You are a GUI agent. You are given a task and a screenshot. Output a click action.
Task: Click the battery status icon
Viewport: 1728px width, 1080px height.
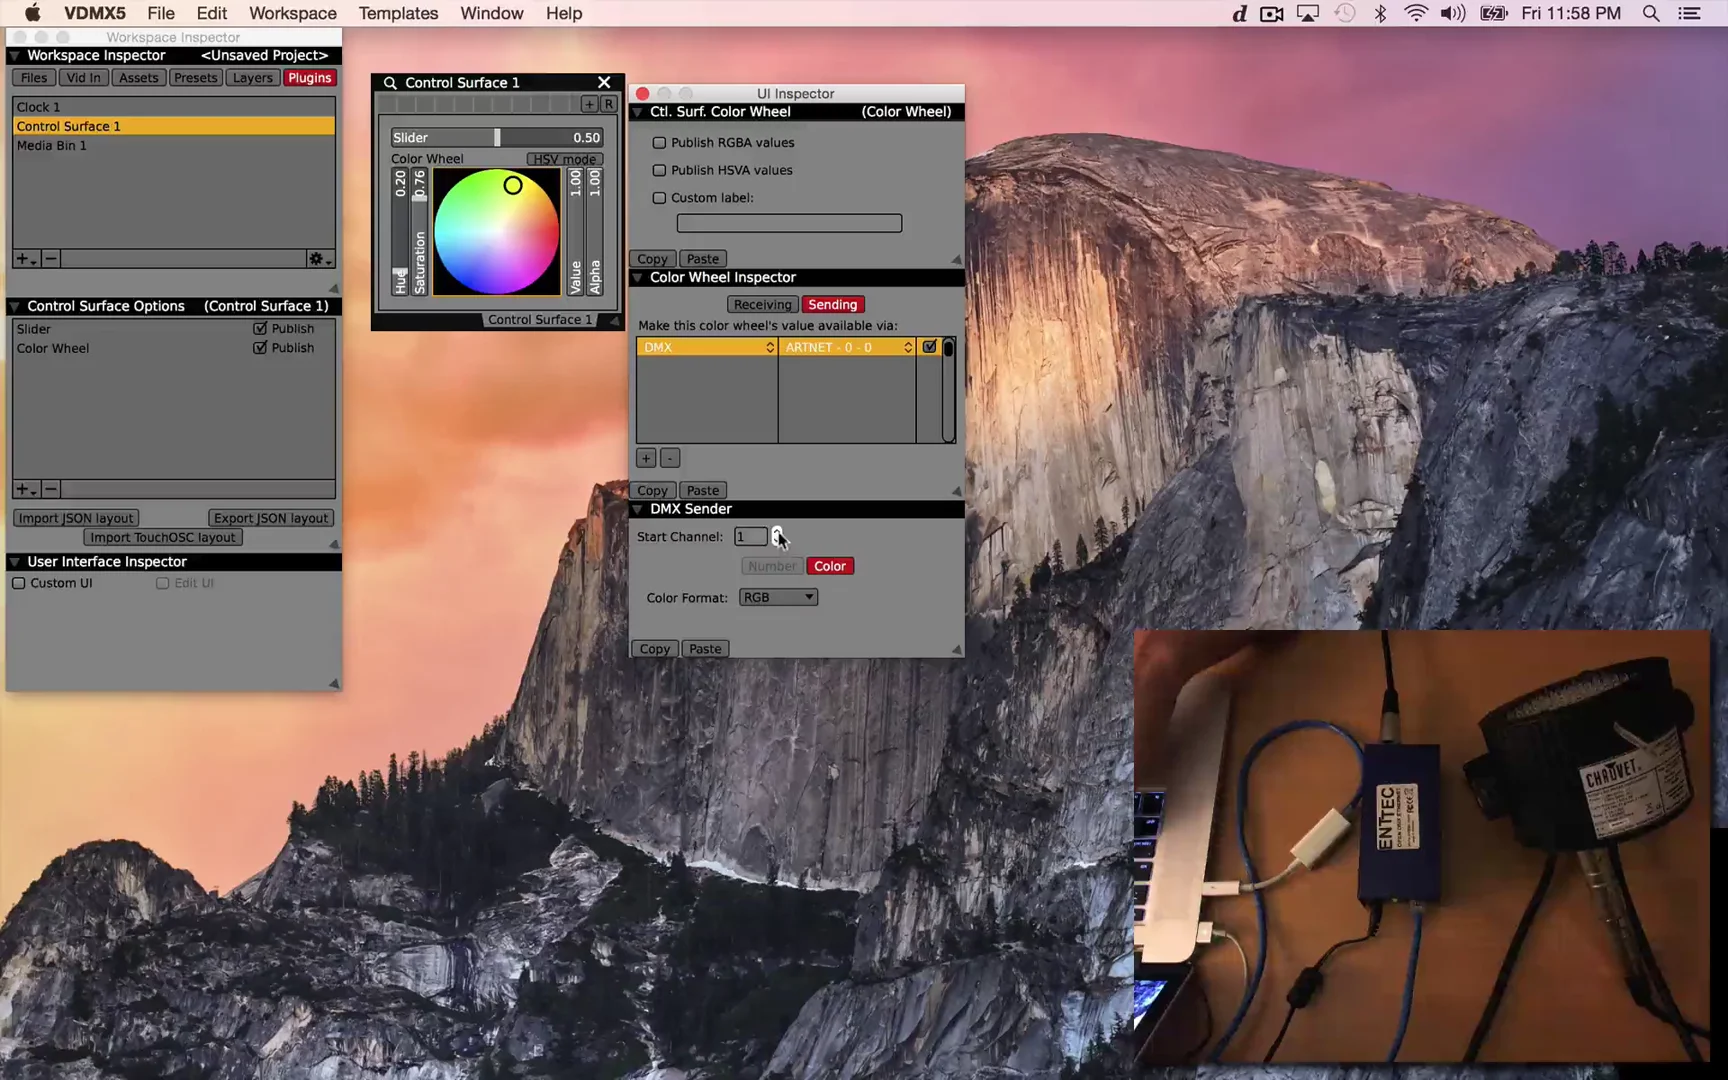(1493, 13)
